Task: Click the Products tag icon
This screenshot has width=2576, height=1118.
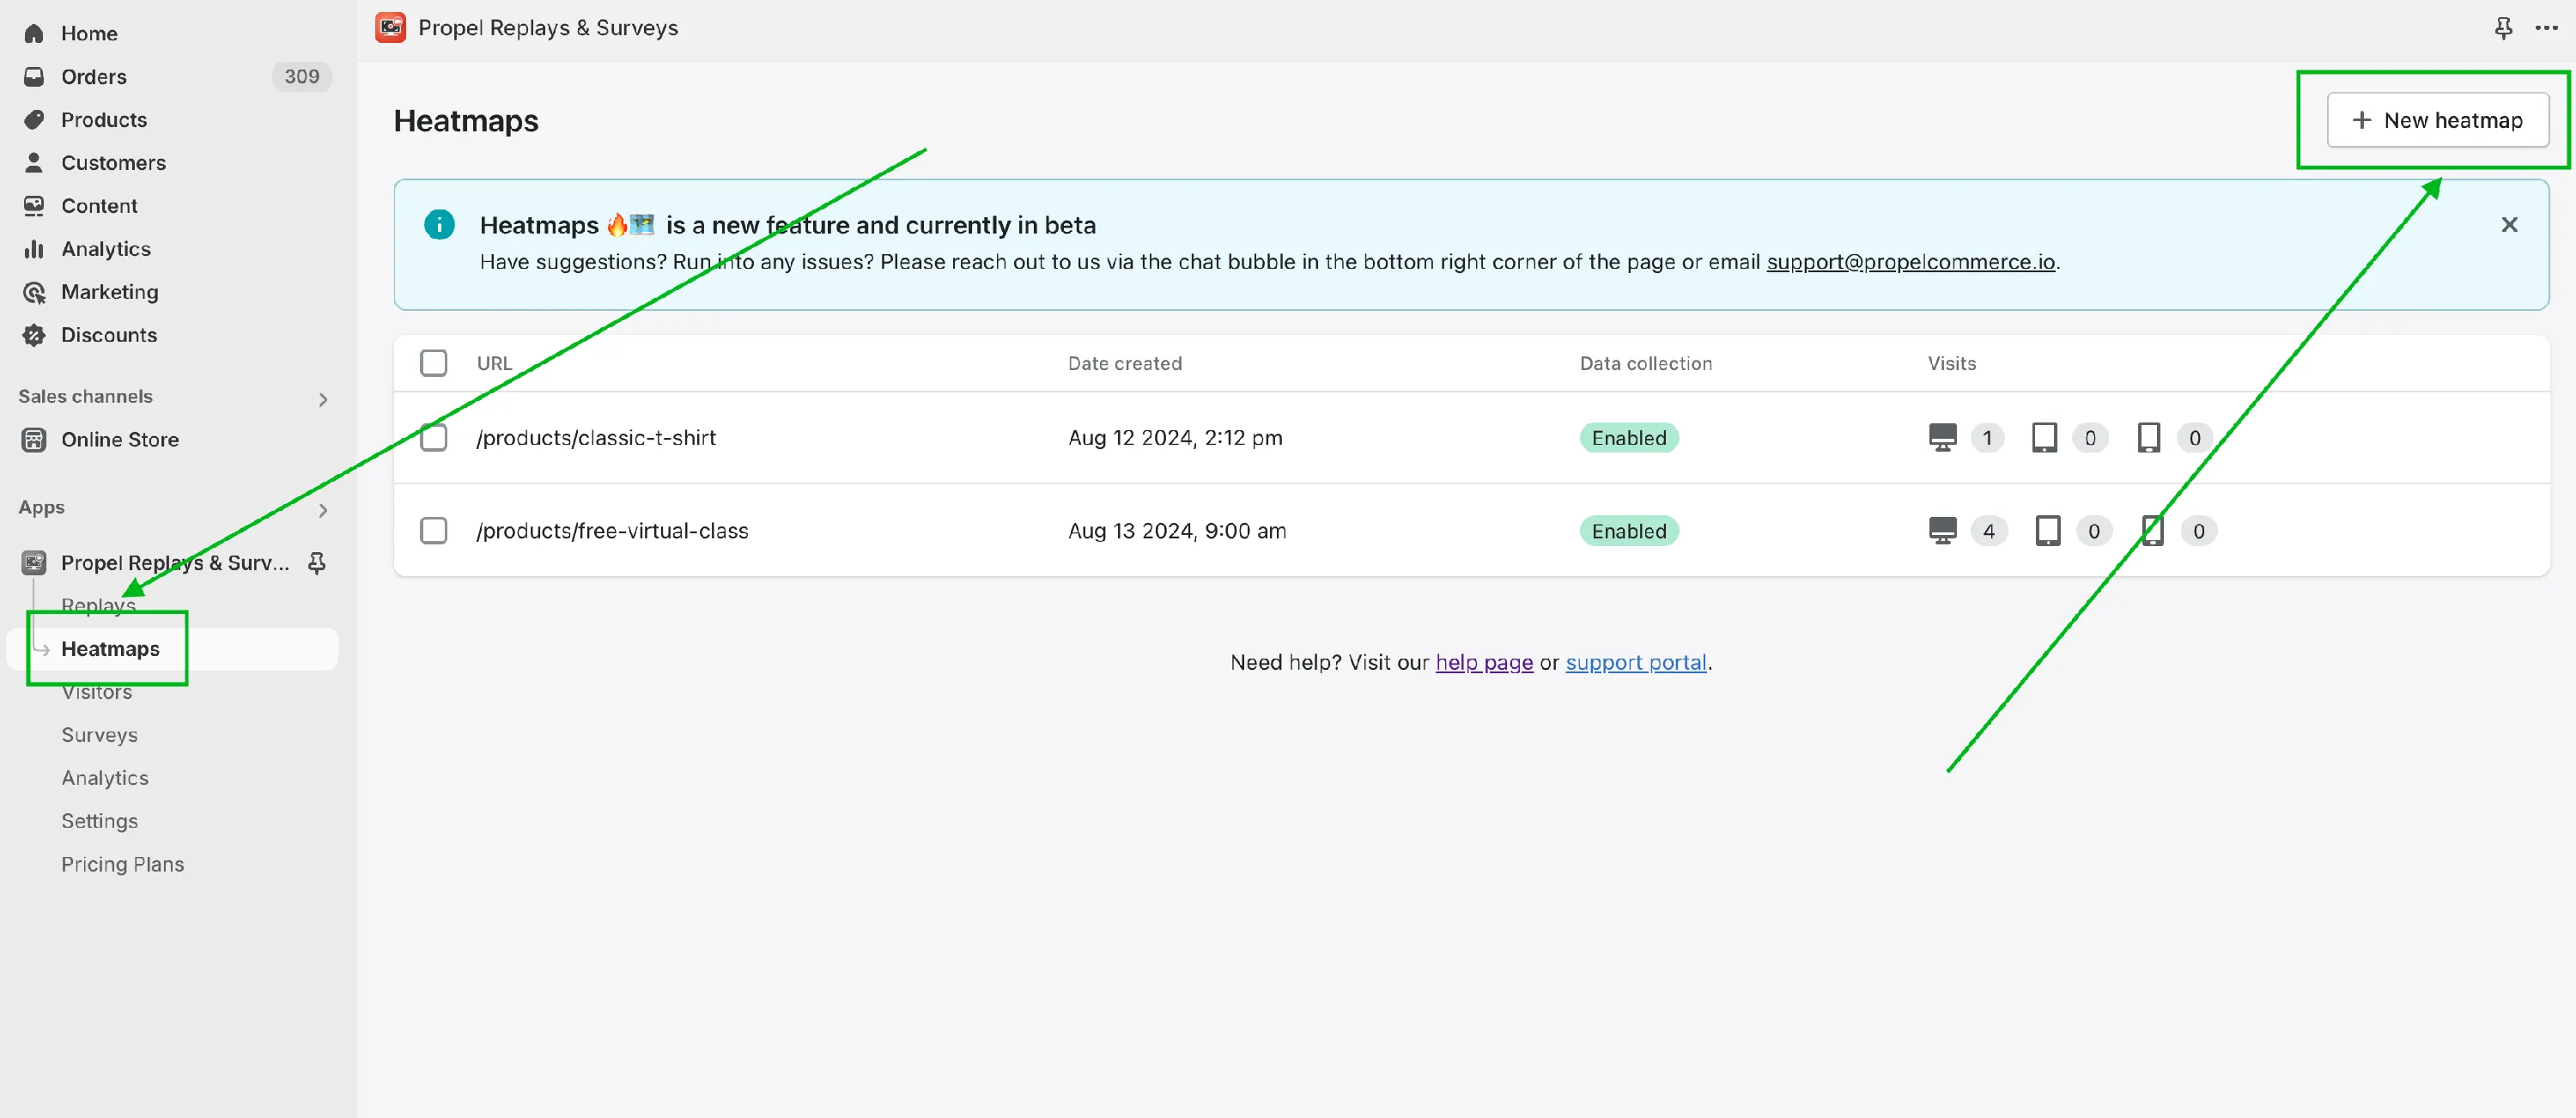Action: point(34,119)
